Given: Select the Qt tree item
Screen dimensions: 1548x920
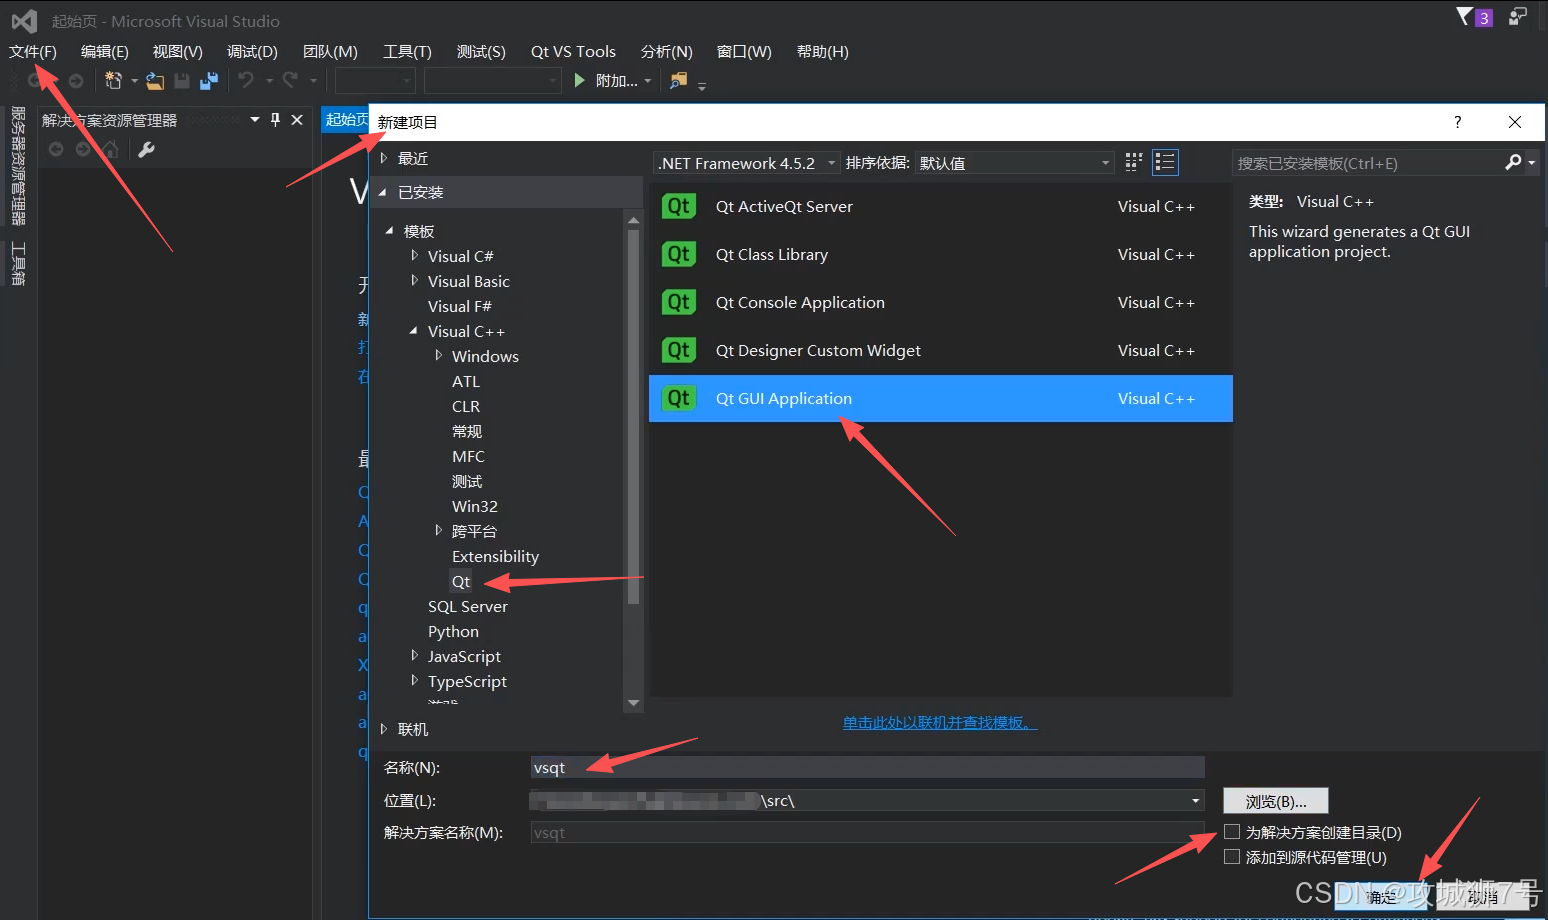Looking at the screenshot, I should [461, 581].
